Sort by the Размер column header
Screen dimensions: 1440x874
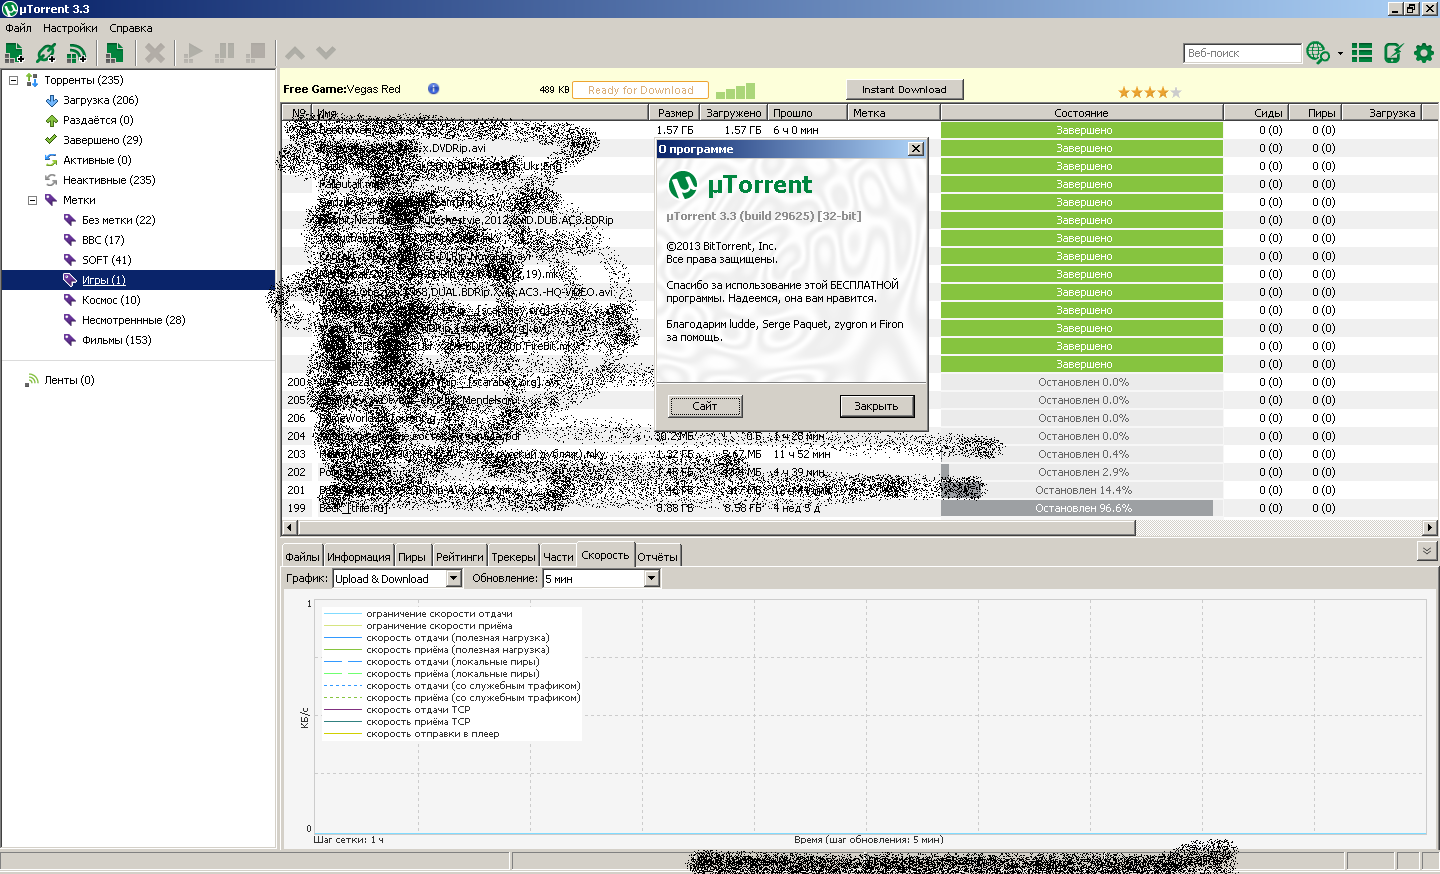676,113
